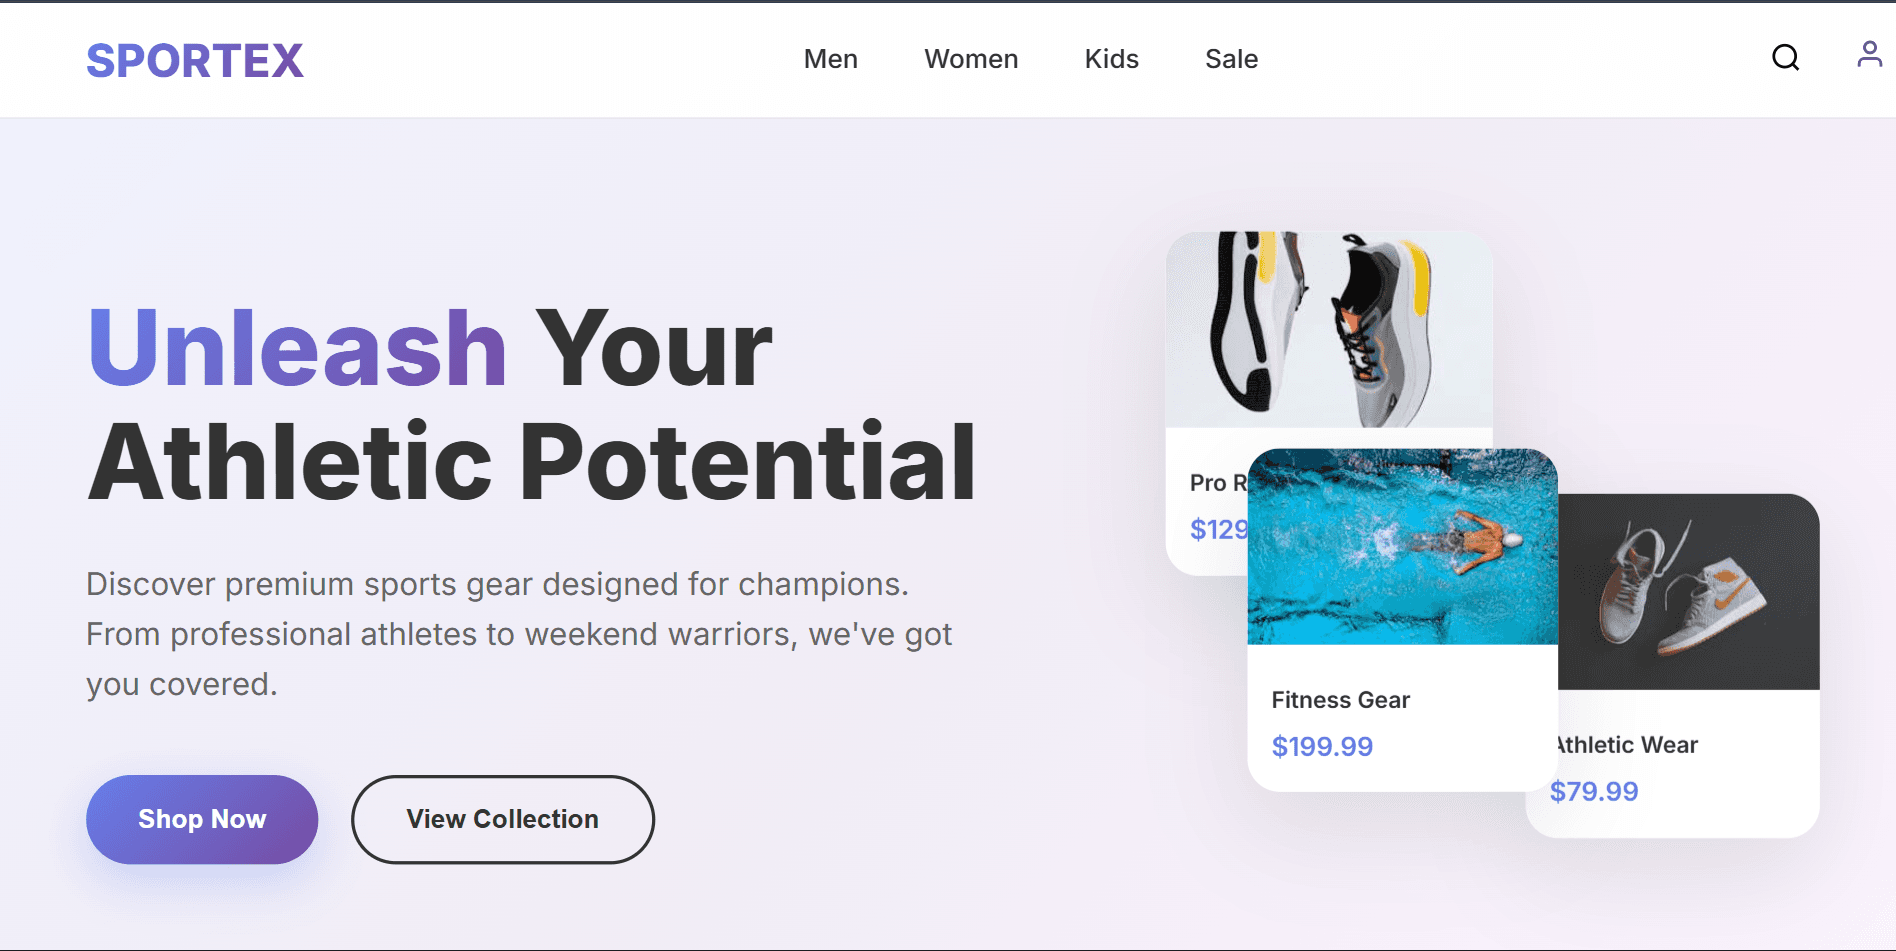Select the Fitness Gear product title
1896x951 pixels.
pyautogui.click(x=1340, y=700)
